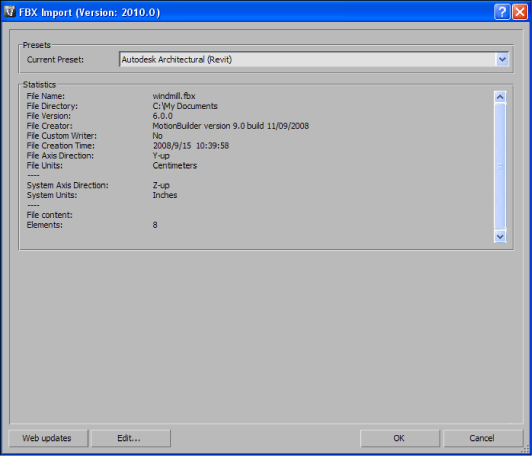Viewport: 532px width, 456px height.
Task: Click the File Units Centimeters value
Action: [175, 166]
